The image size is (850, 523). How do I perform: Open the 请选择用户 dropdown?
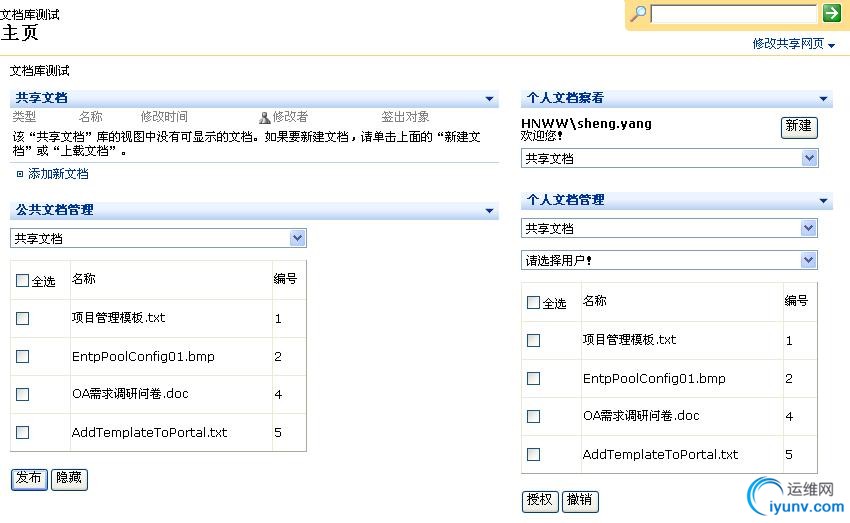coord(669,260)
